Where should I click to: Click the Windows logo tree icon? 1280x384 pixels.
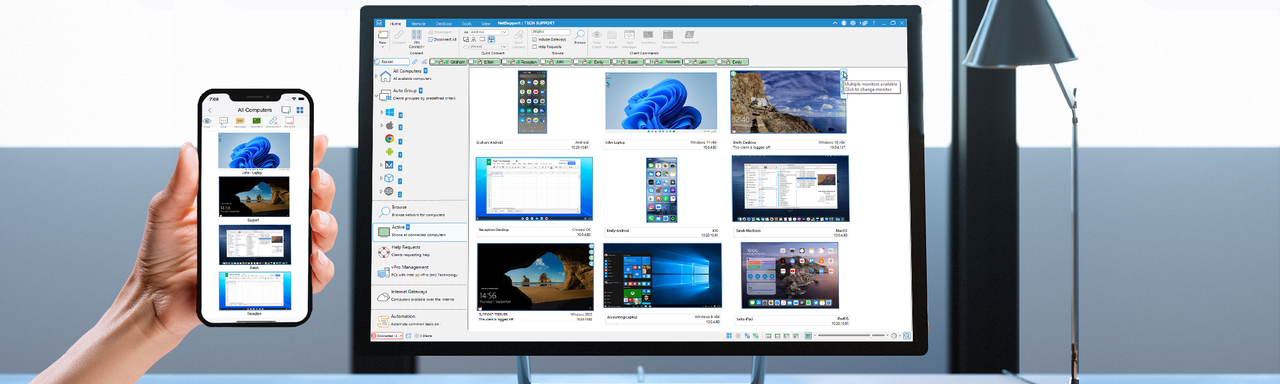click(390, 112)
